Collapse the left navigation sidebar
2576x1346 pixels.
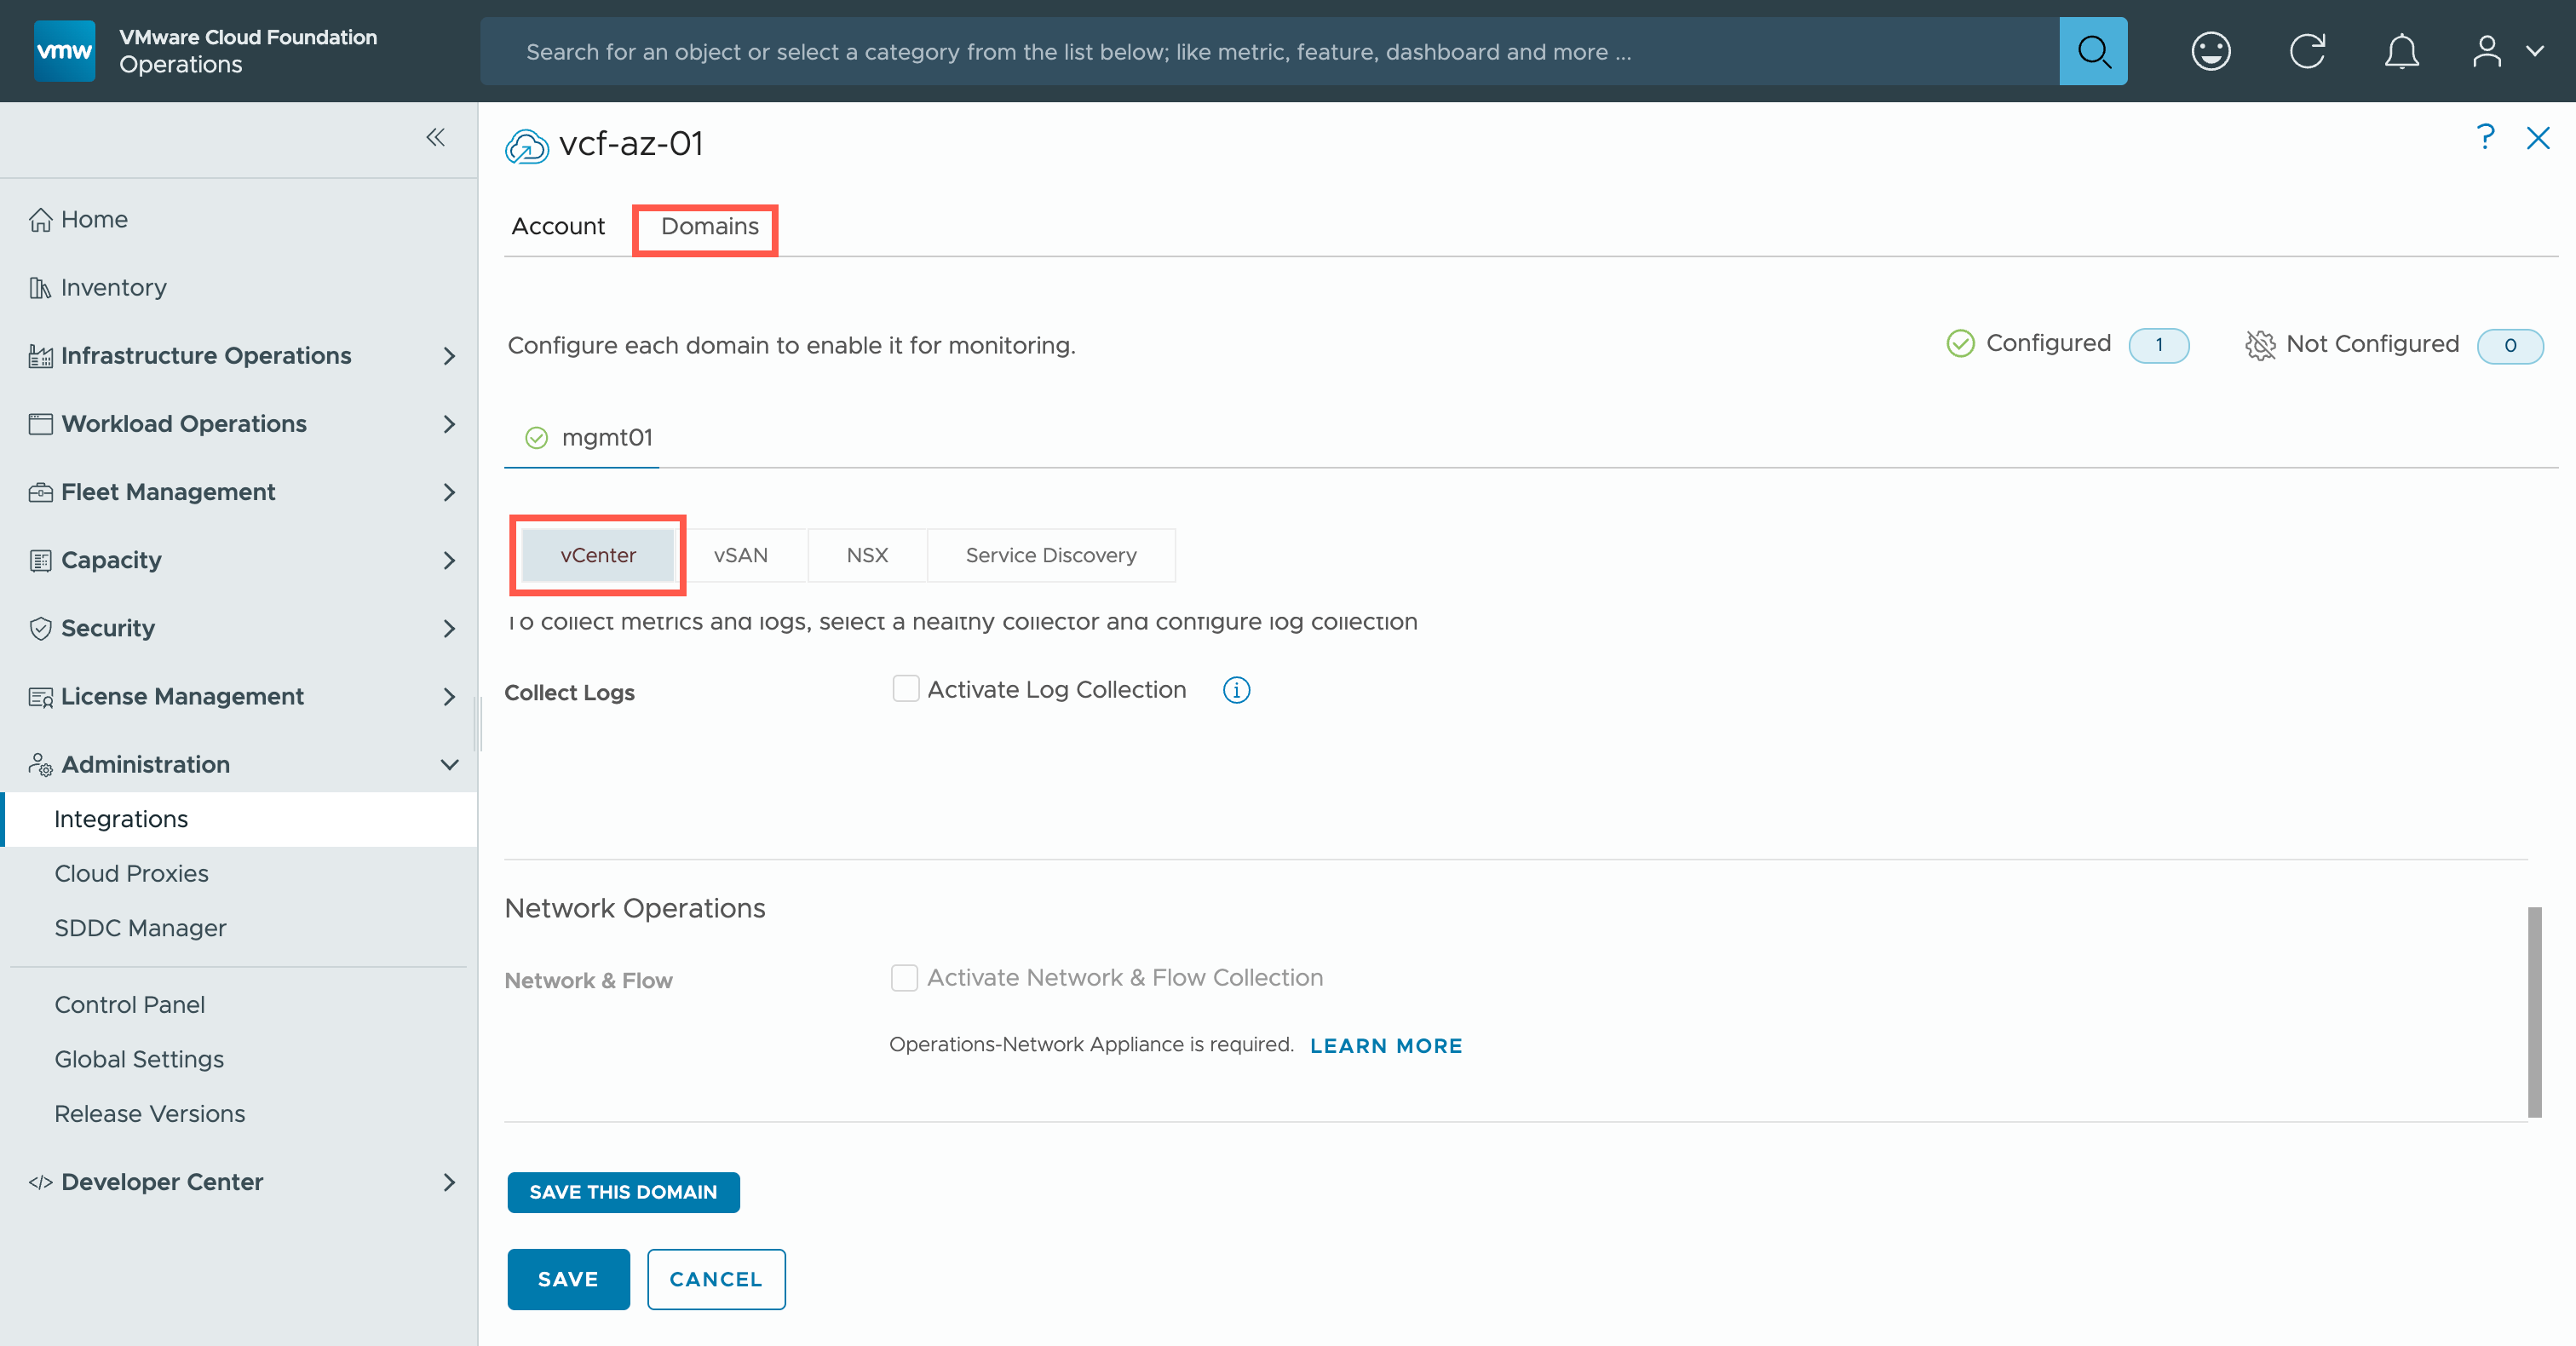tap(435, 137)
